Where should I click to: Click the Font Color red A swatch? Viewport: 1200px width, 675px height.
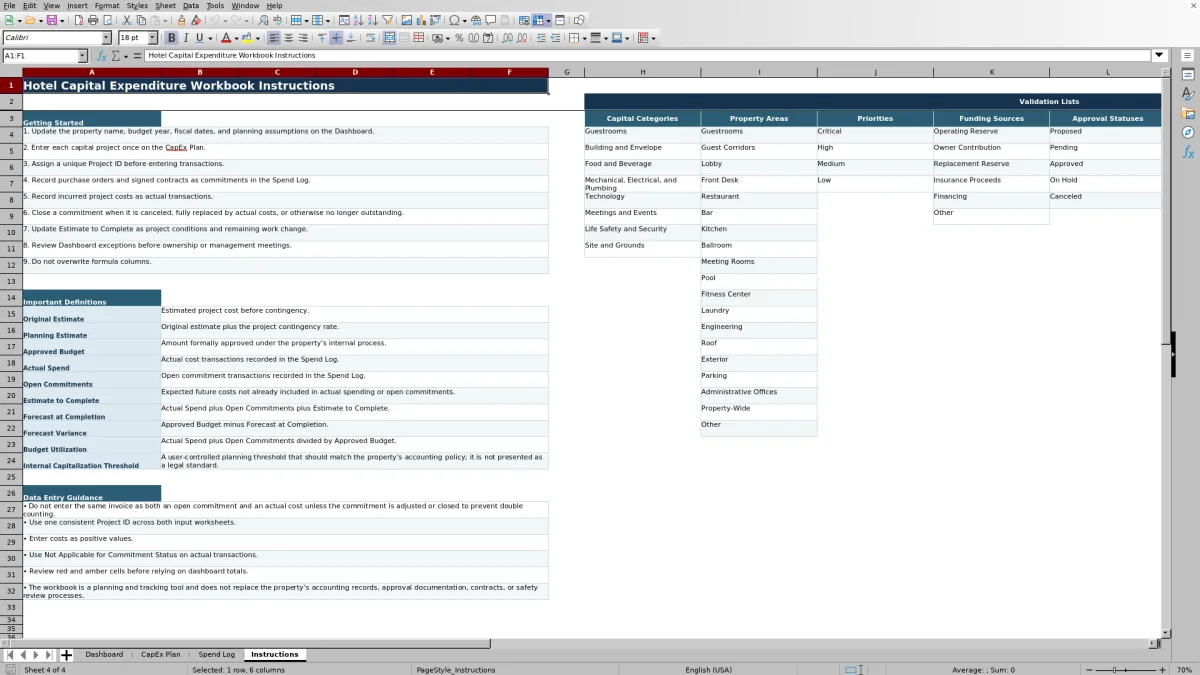[226, 38]
